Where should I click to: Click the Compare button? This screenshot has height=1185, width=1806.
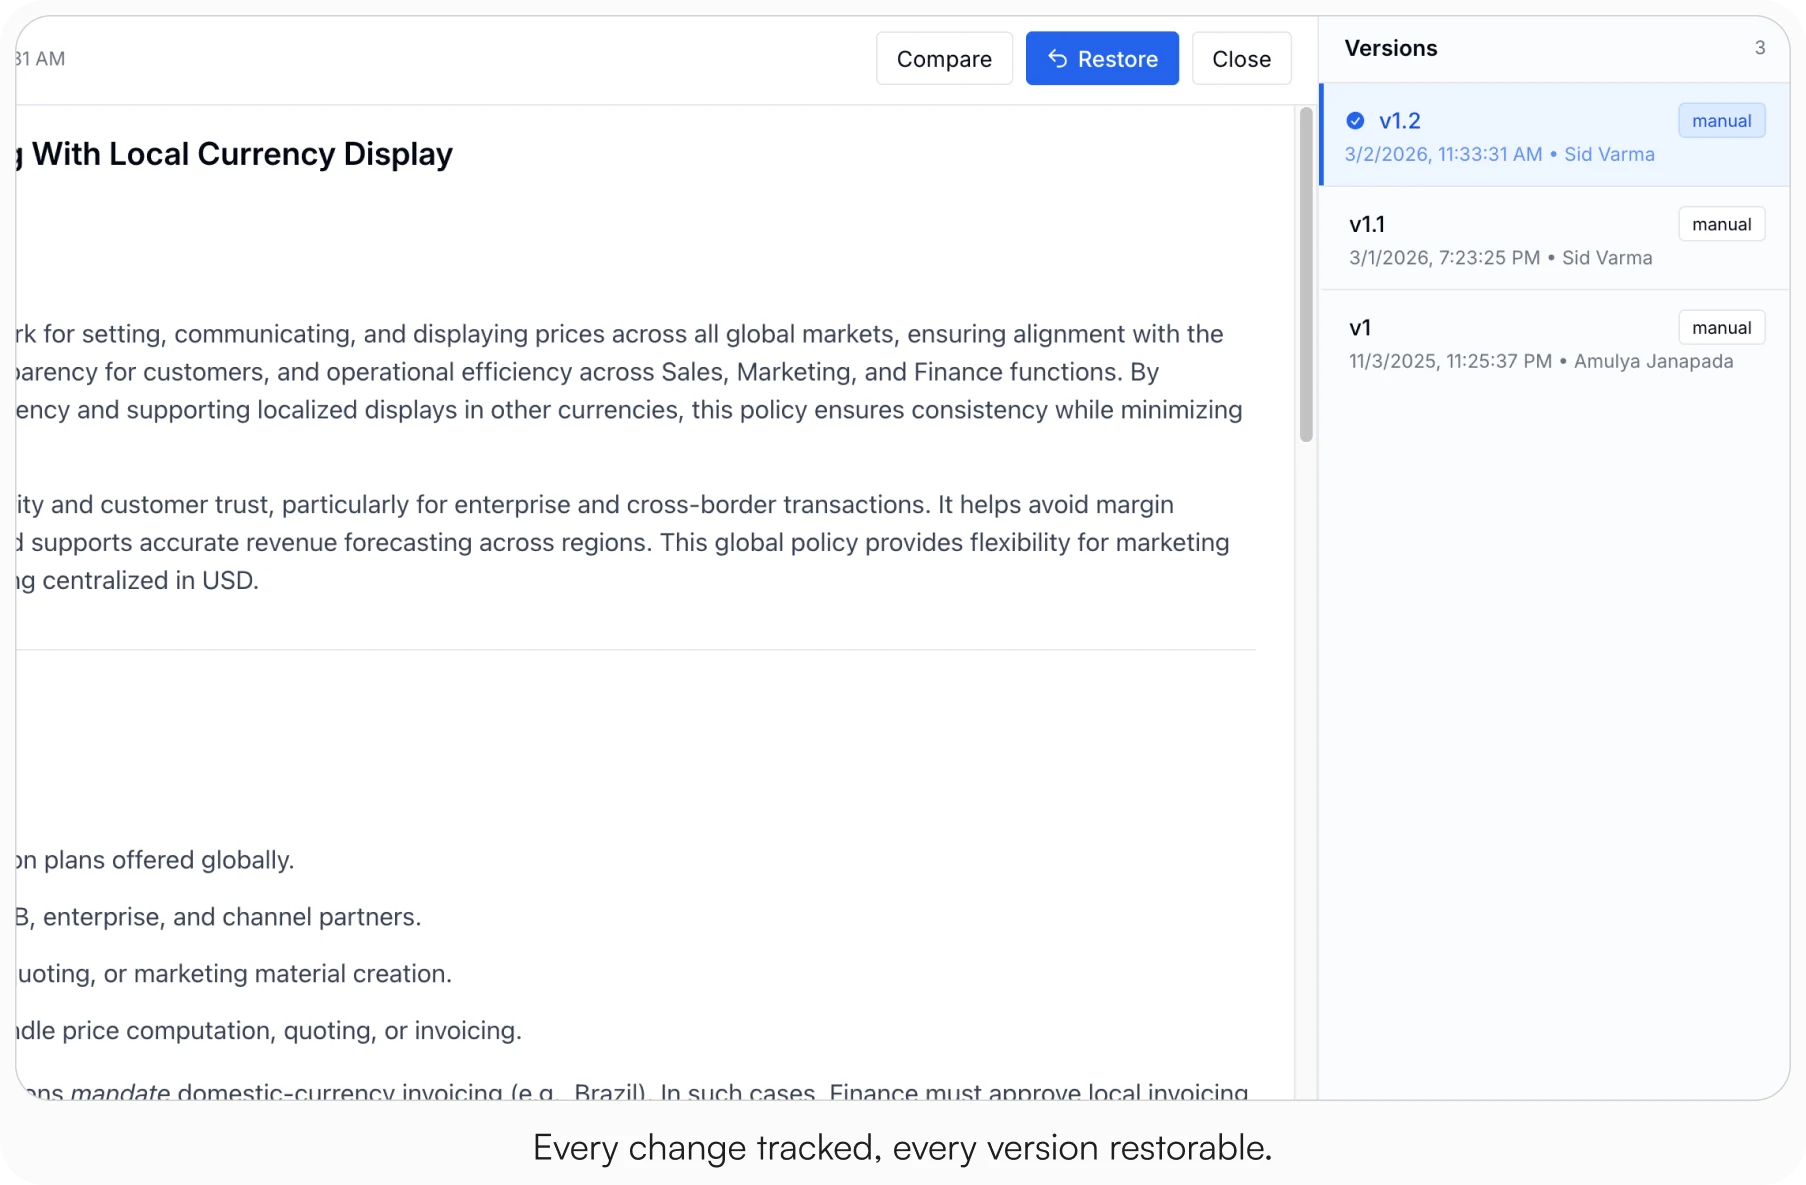pyautogui.click(x=944, y=59)
